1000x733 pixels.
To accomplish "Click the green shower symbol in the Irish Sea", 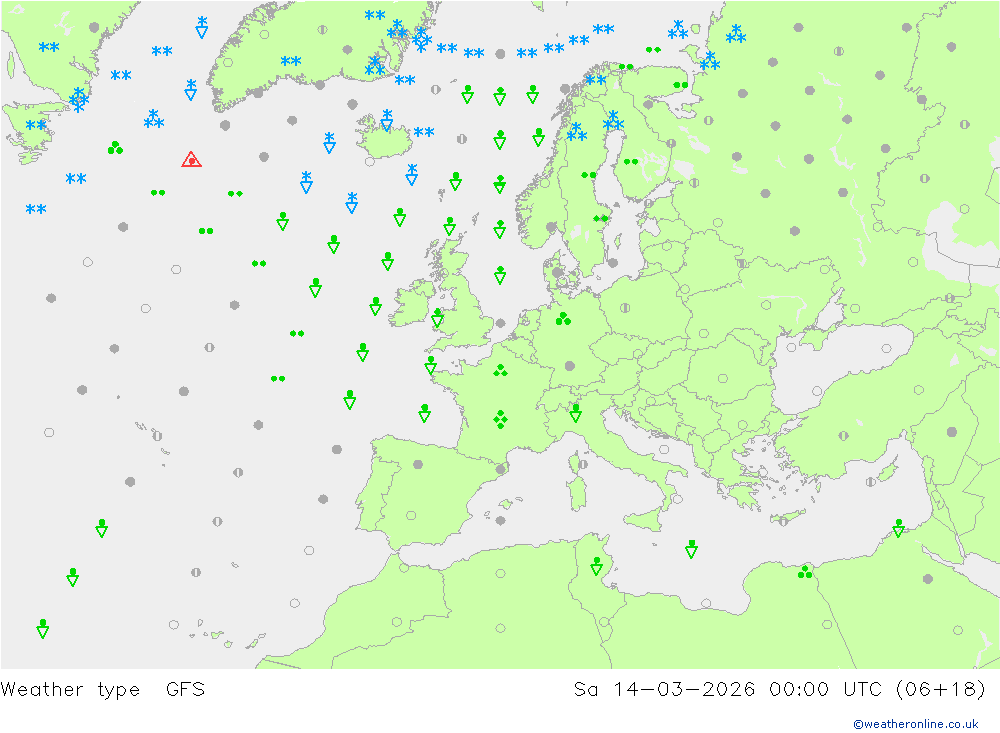I will [438, 318].
